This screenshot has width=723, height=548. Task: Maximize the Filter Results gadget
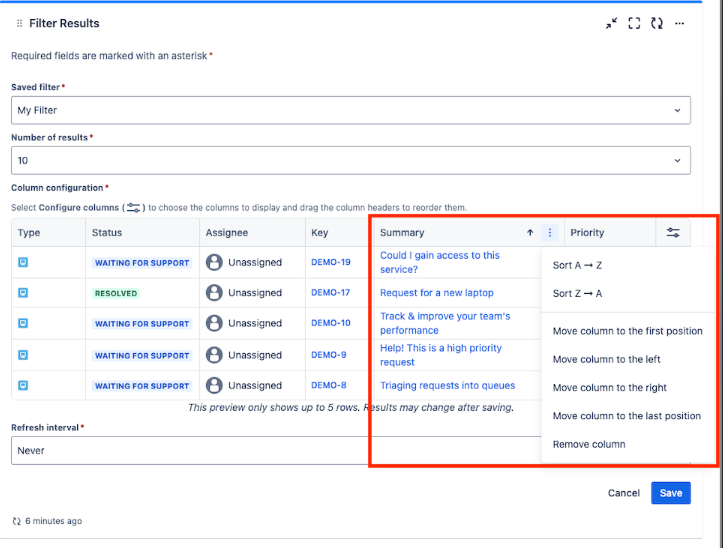(634, 24)
